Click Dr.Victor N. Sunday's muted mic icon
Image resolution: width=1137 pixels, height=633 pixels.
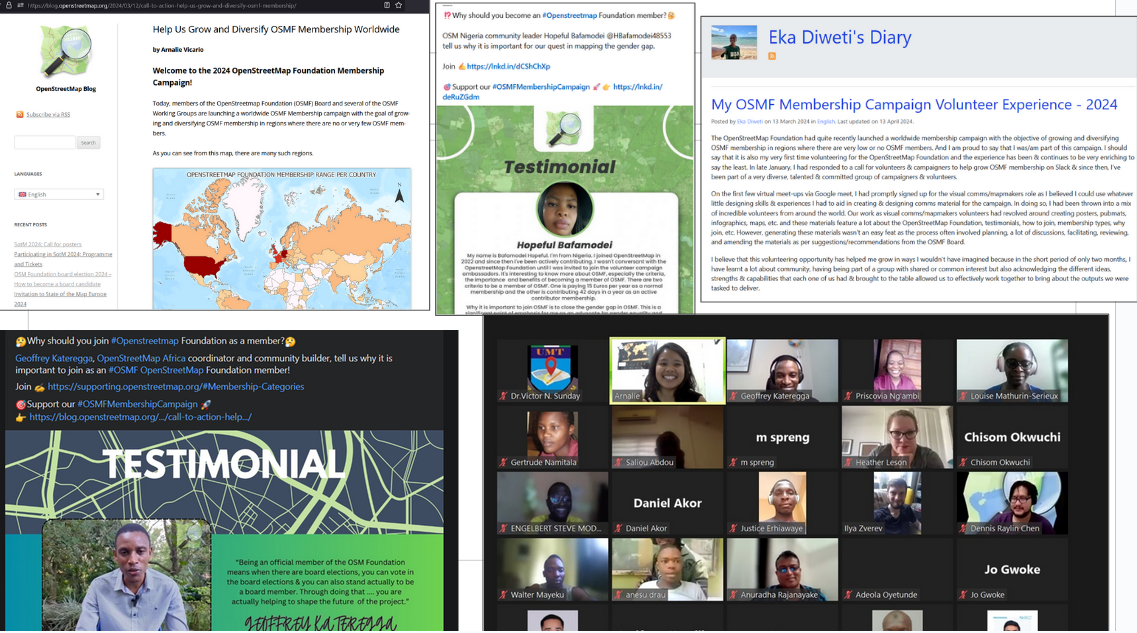[x=503, y=396]
